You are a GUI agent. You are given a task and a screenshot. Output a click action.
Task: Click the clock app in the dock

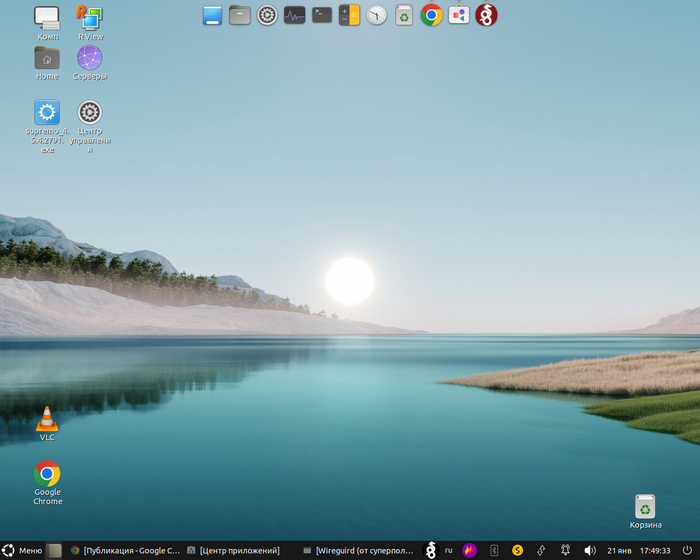click(x=377, y=15)
